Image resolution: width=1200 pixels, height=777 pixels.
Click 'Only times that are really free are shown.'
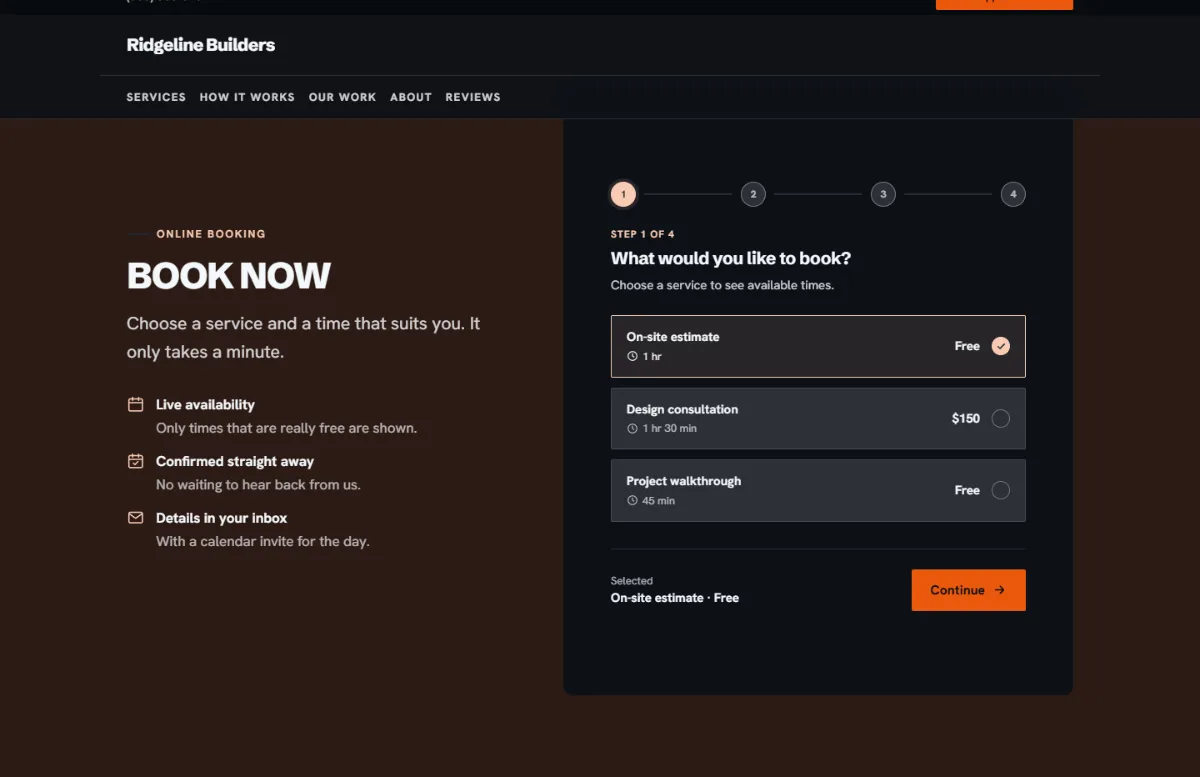pos(286,428)
